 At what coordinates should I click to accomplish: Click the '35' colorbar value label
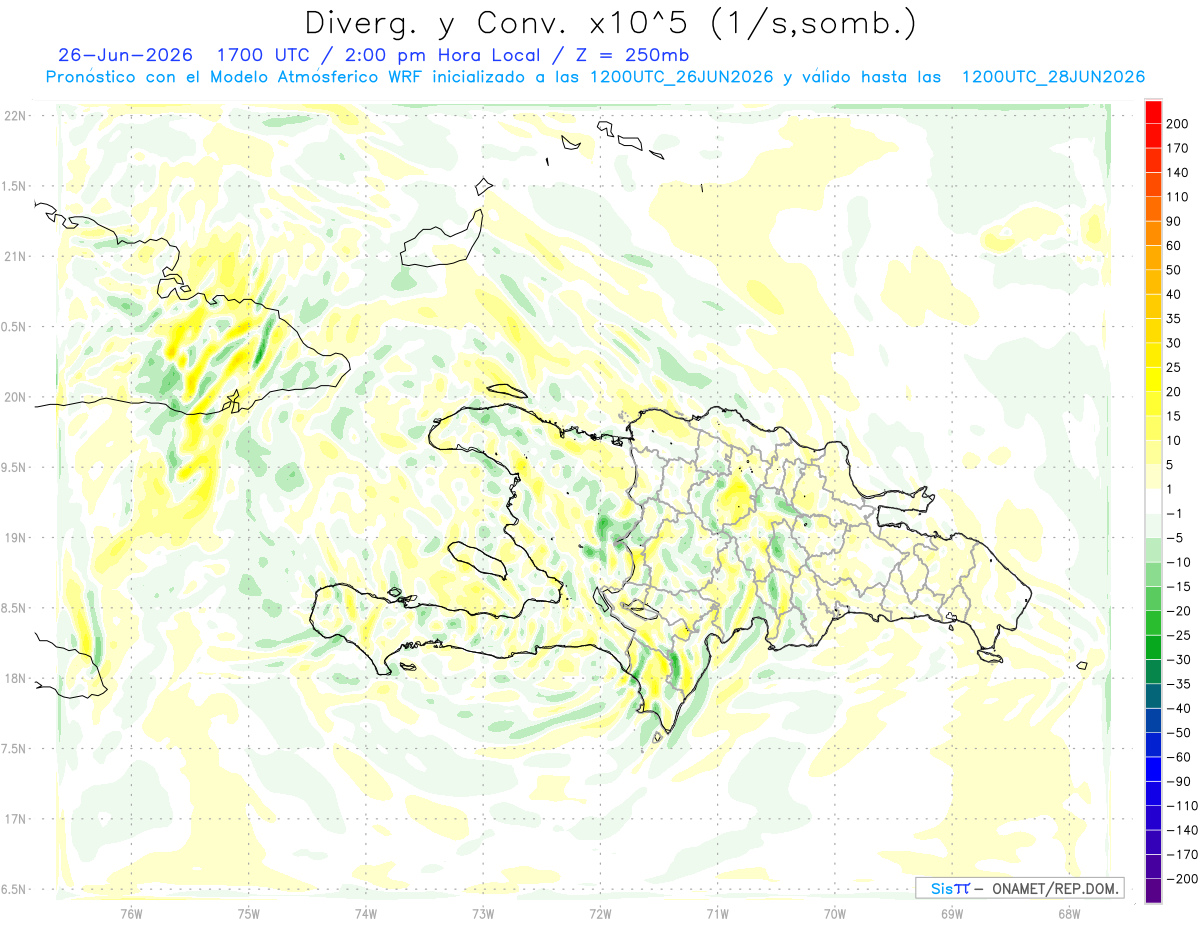[1175, 319]
